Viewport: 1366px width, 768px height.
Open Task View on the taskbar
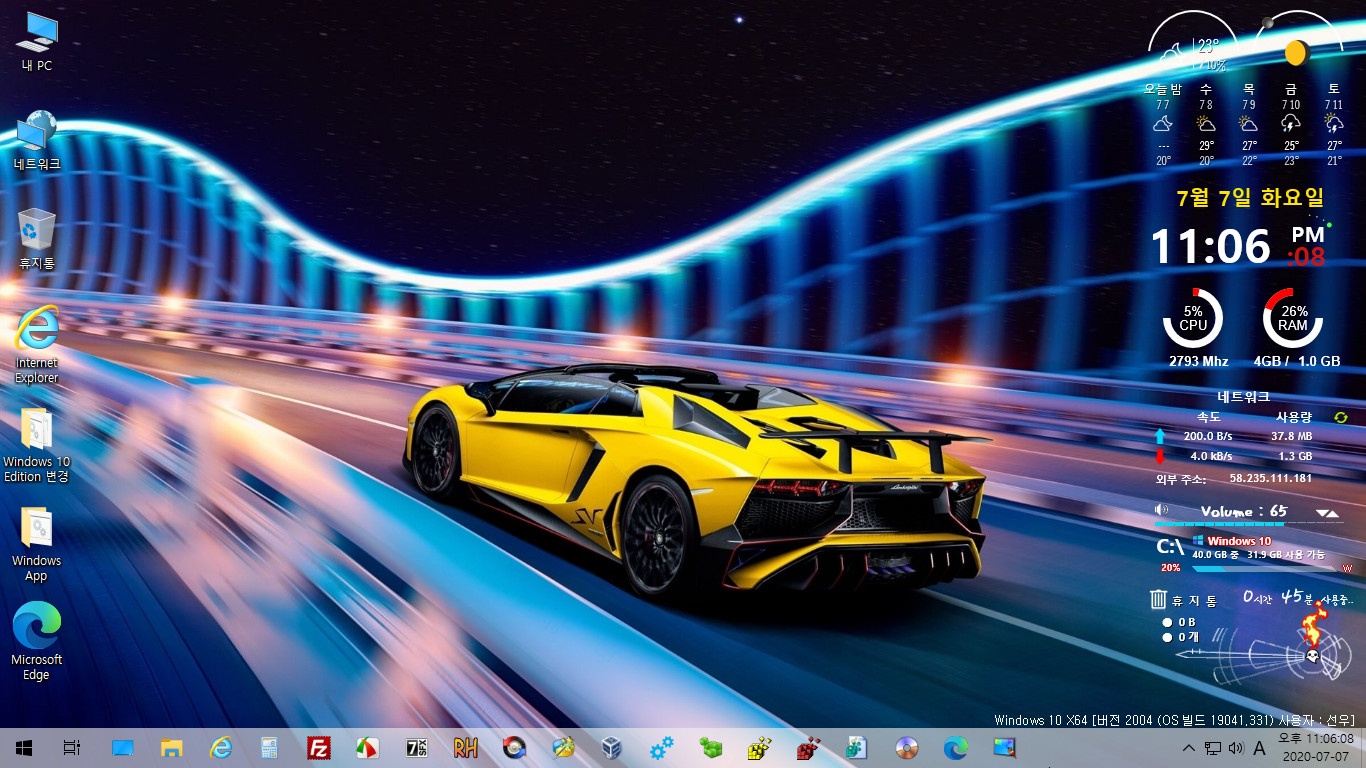71,747
